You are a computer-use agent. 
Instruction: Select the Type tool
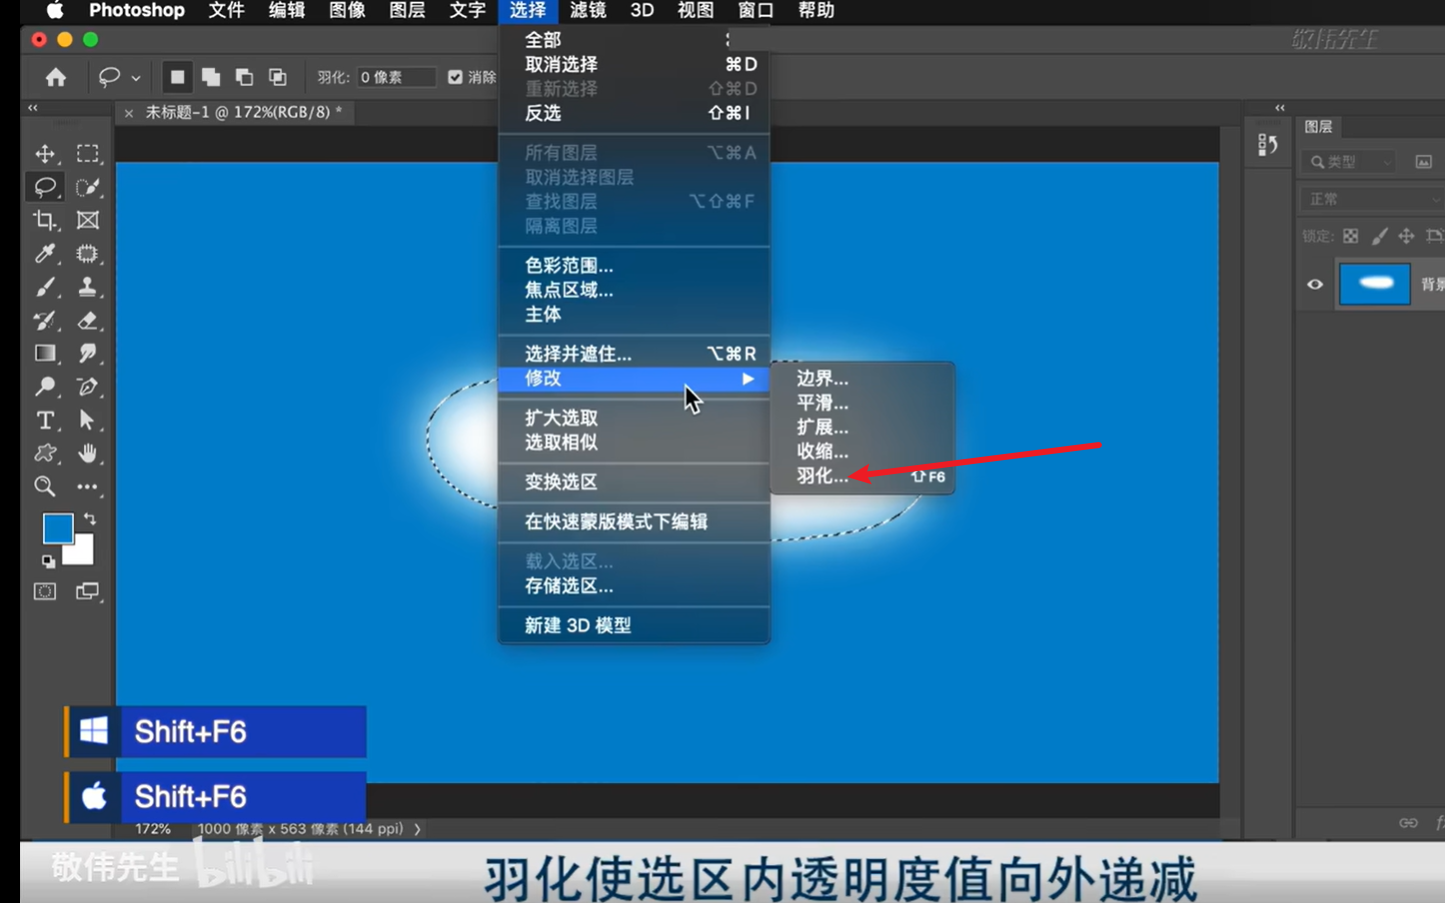(45, 420)
